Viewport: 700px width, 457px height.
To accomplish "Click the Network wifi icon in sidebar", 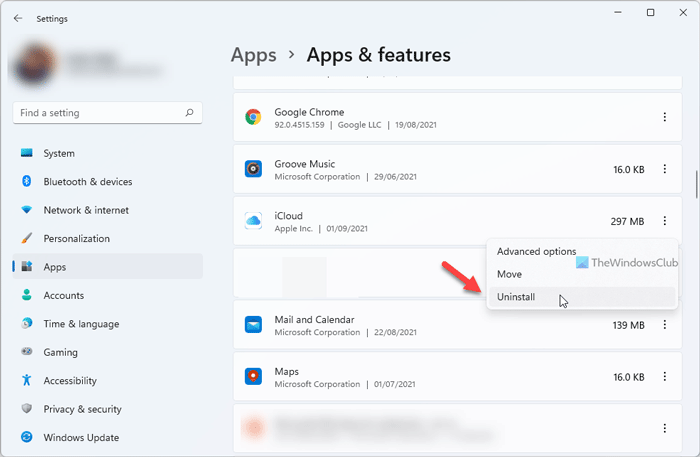I will point(27,210).
